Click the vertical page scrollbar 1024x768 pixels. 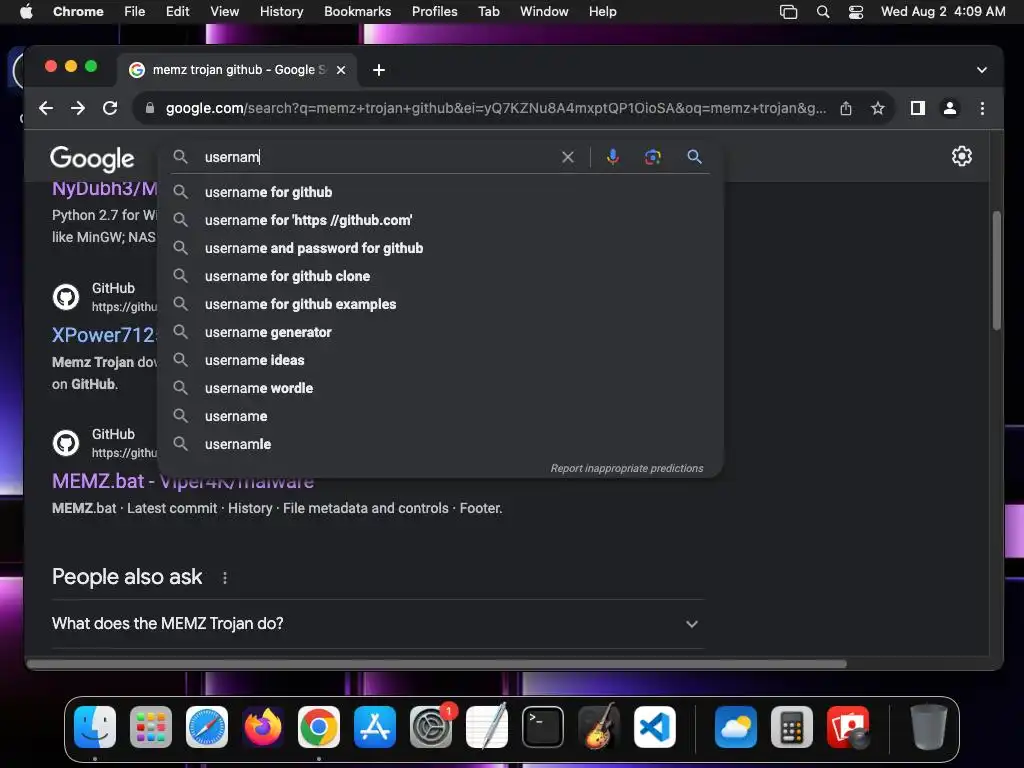[997, 270]
